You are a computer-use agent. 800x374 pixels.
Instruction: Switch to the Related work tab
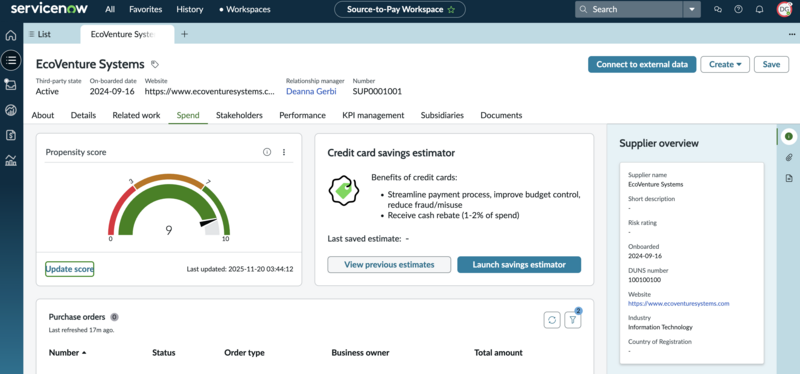(x=136, y=115)
